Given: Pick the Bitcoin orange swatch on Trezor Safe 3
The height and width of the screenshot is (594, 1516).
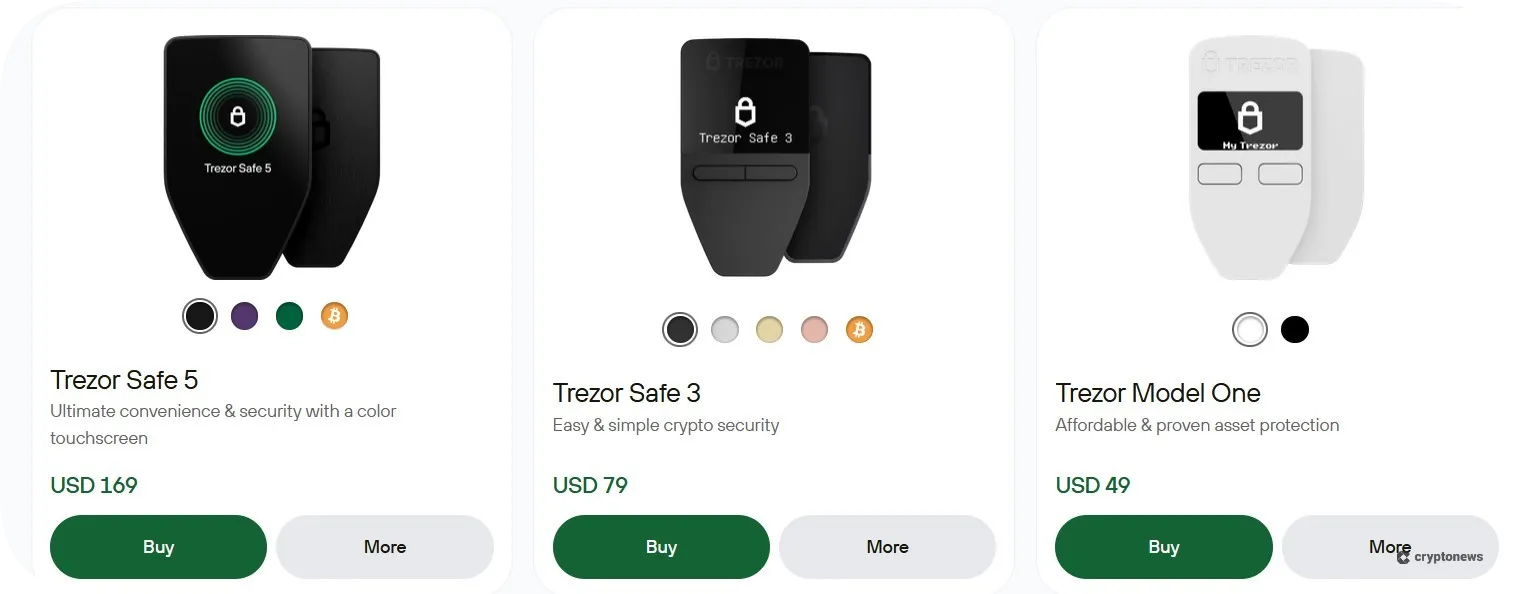Looking at the screenshot, I should pos(859,329).
